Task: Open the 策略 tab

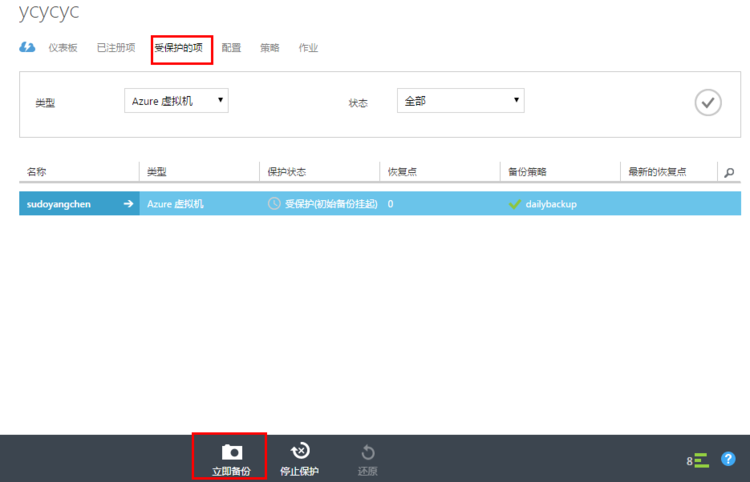Action: pos(269,48)
